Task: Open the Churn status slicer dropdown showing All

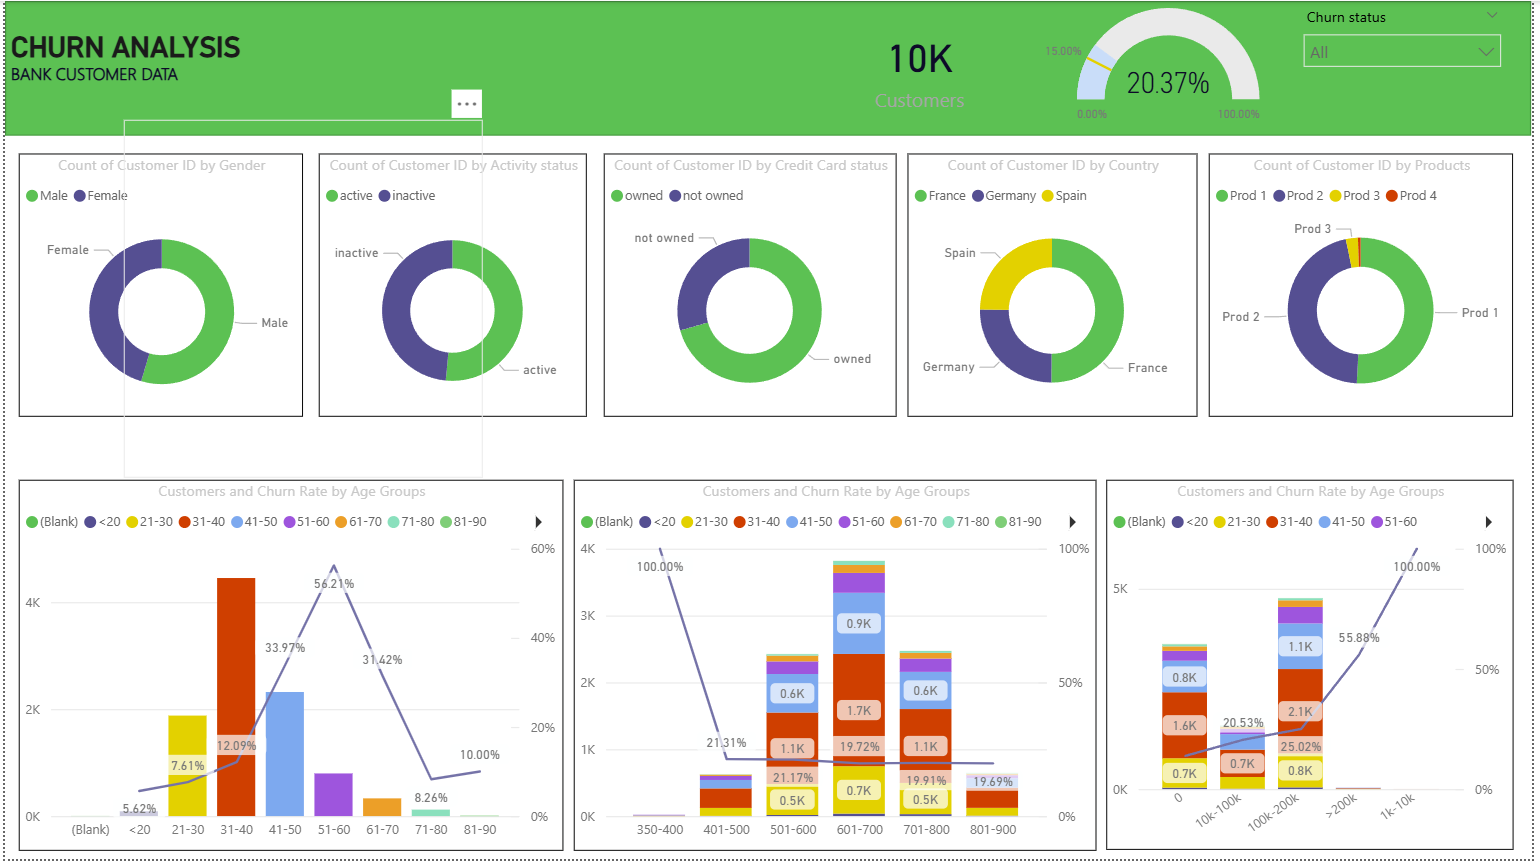Action: (1402, 52)
